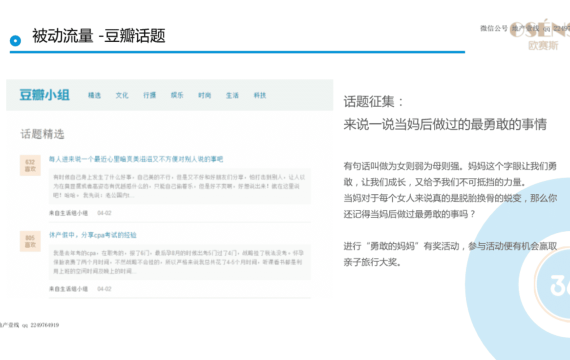Click the sentence starting 当妈对于每个女人来说
570x360 pixels.
point(450,206)
